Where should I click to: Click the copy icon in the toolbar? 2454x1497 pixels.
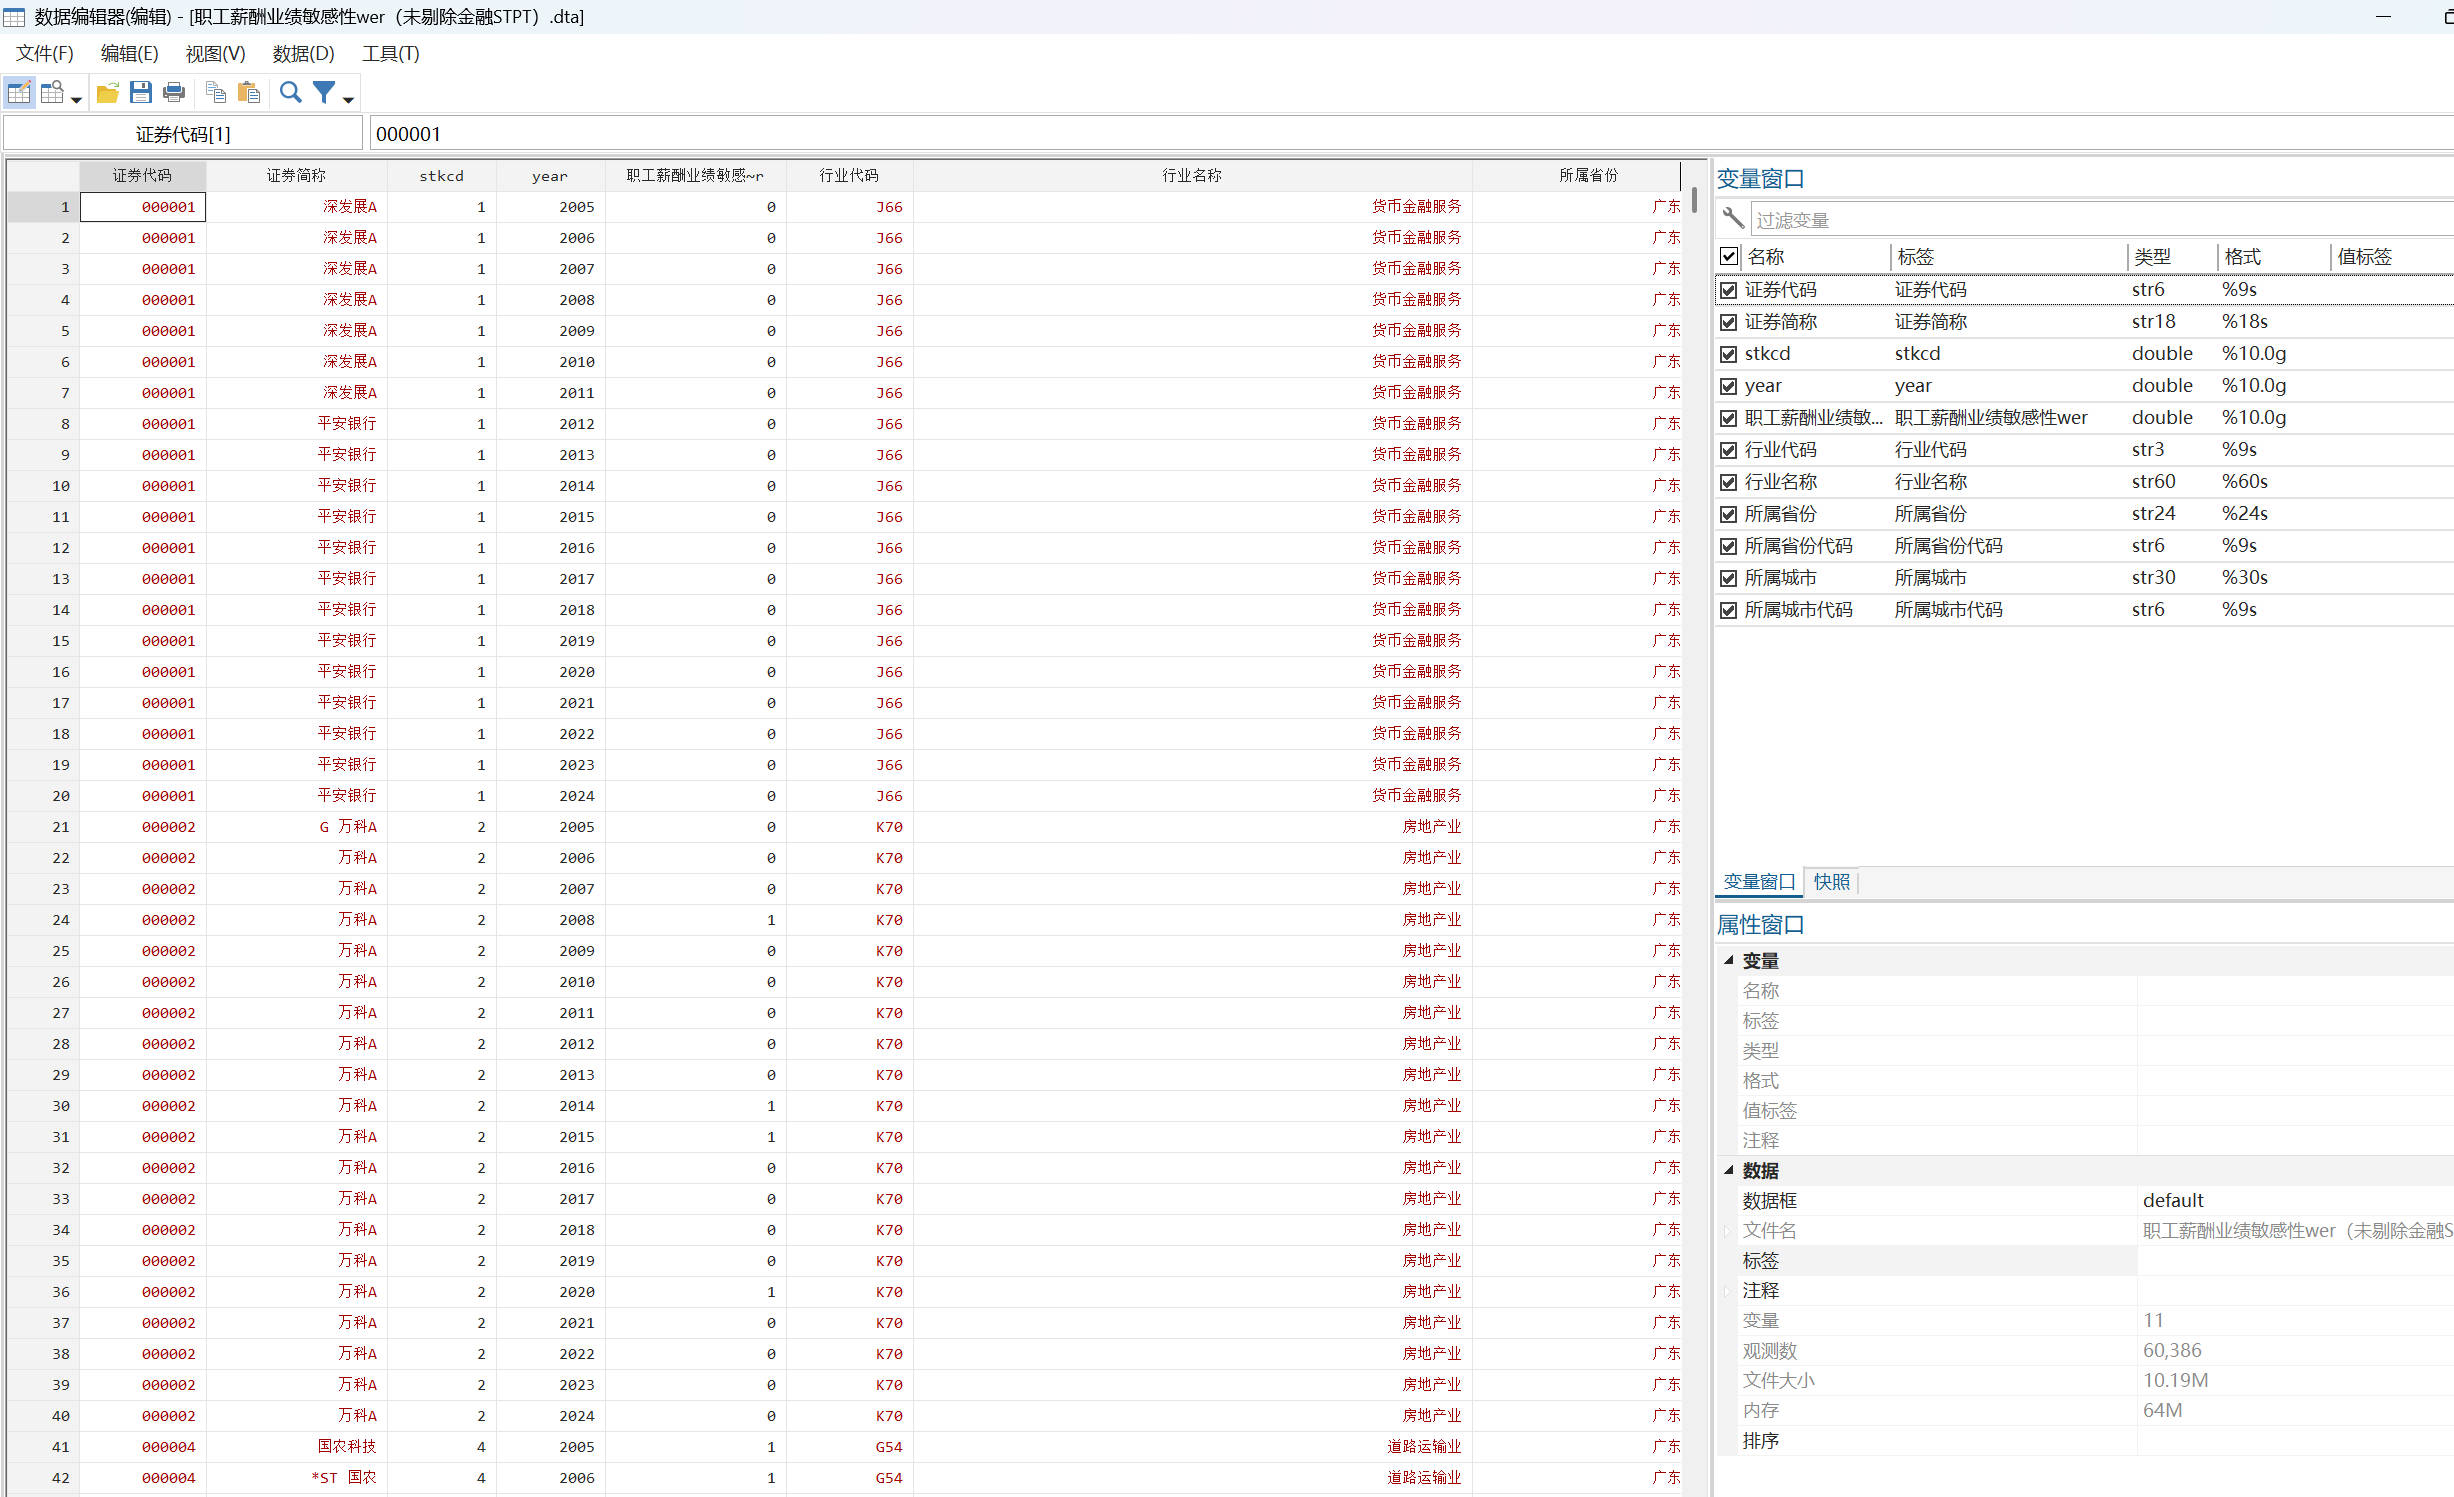click(215, 93)
